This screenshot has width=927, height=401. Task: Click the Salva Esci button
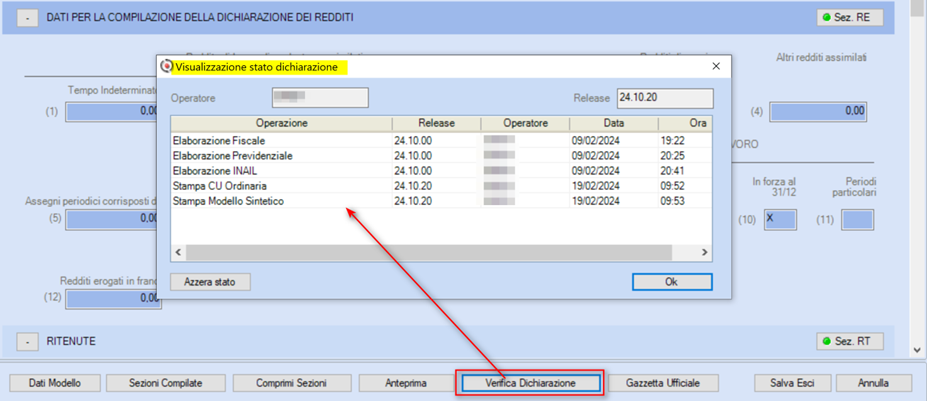(792, 383)
